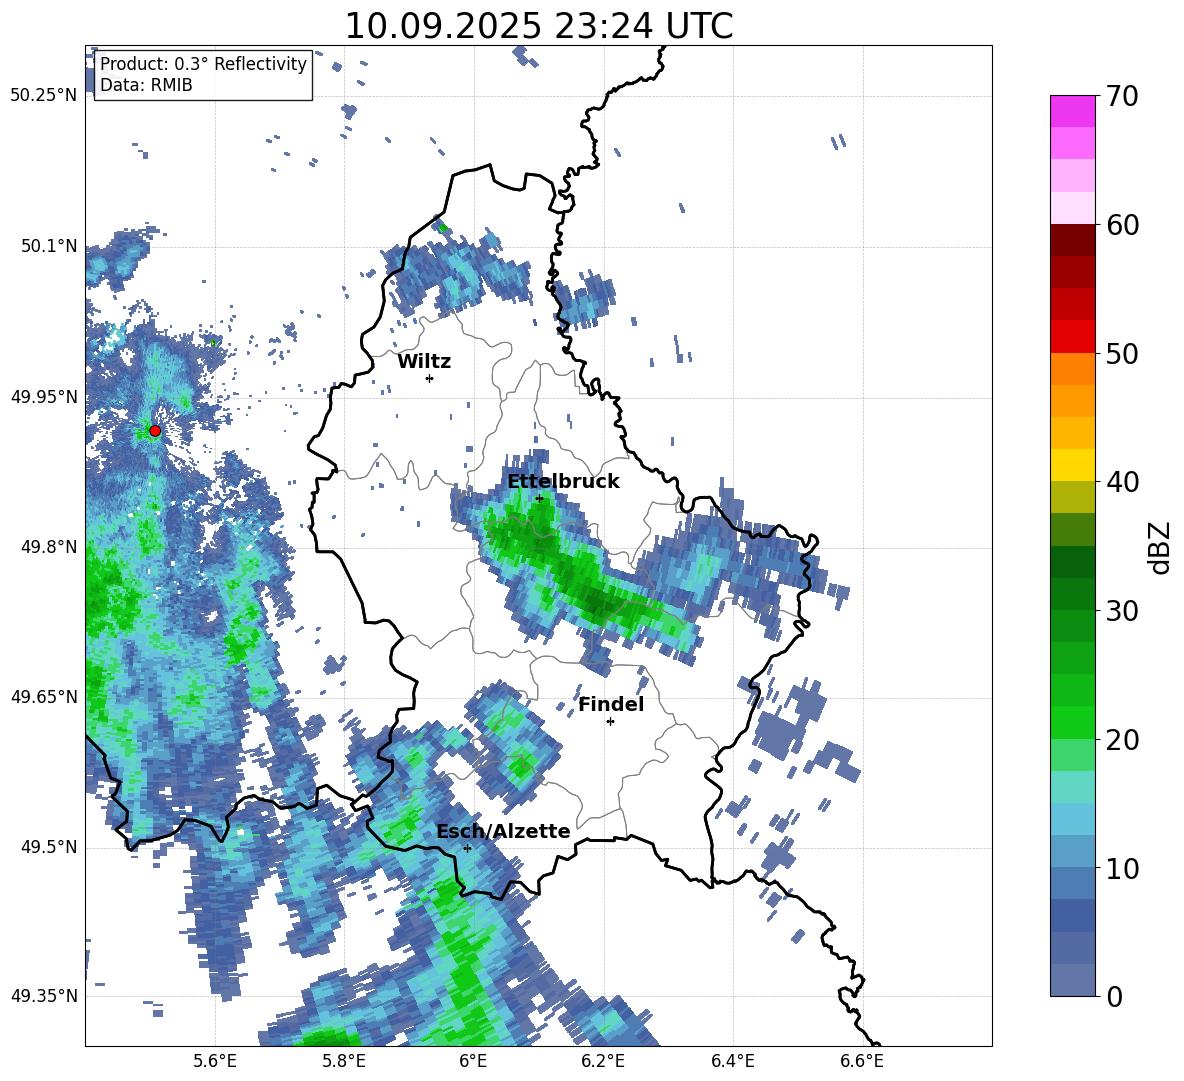Screen dimensions: 1184x1081
Task: Click the Product: 0.3° Reflectivity text
Action: coord(203,64)
